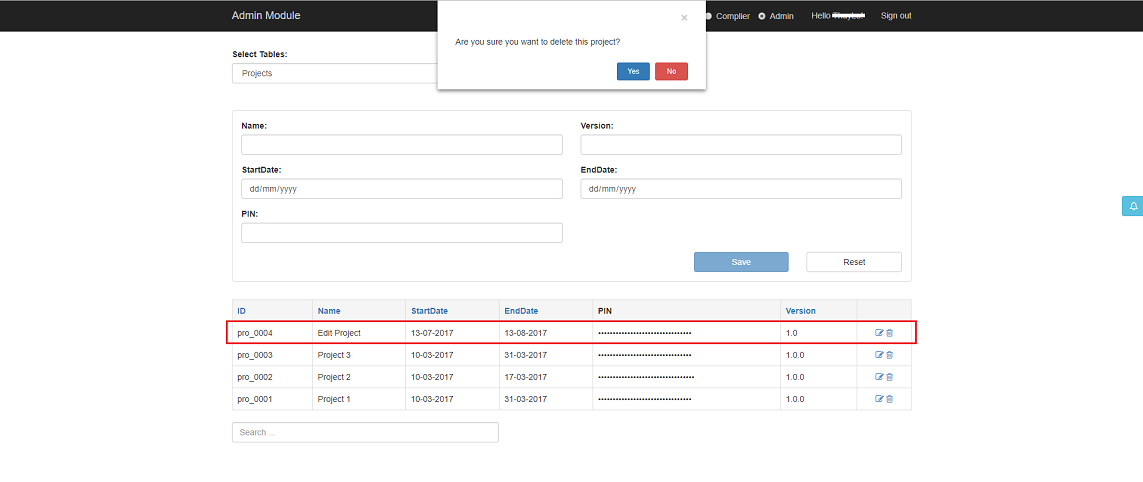The width and height of the screenshot is (1143, 482).
Task: Click the Project 1 name cell
Action: pos(359,399)
